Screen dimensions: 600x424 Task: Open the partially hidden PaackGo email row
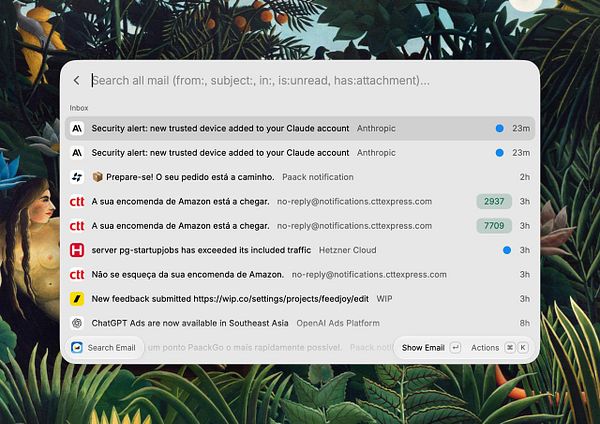[269, 347]
